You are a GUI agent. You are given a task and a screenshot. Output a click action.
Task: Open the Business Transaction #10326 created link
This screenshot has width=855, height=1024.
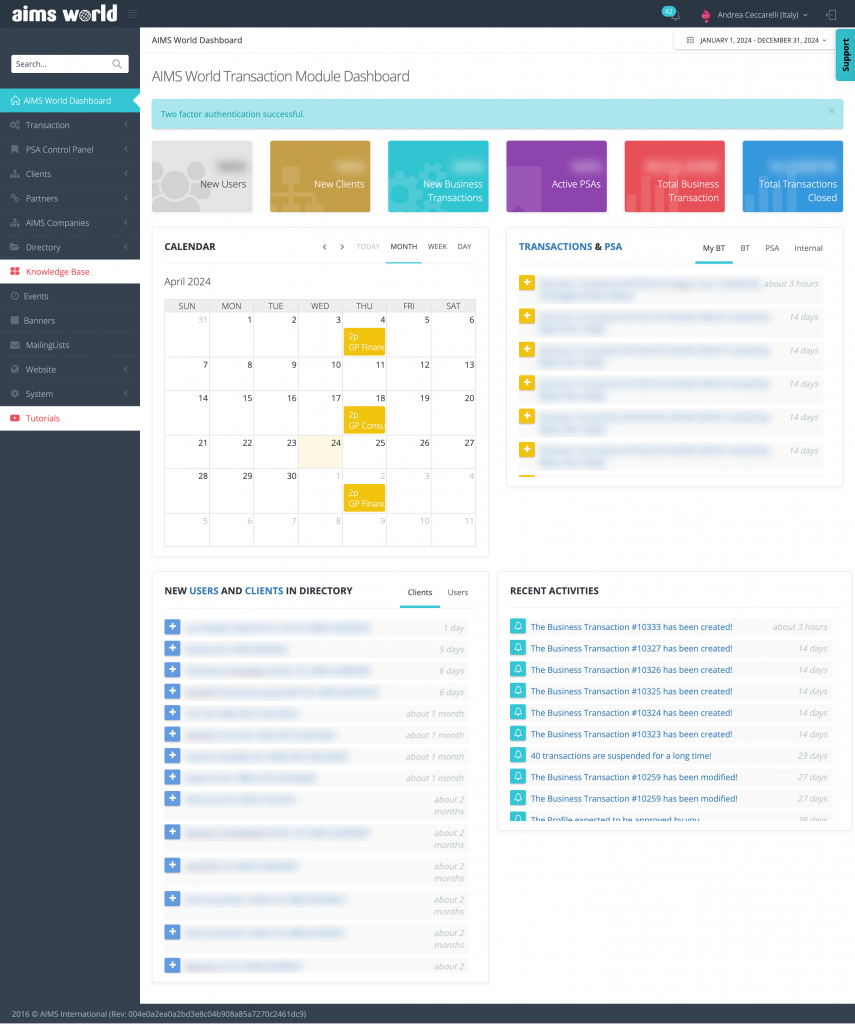pyautogui.click(x=631, y=670)
